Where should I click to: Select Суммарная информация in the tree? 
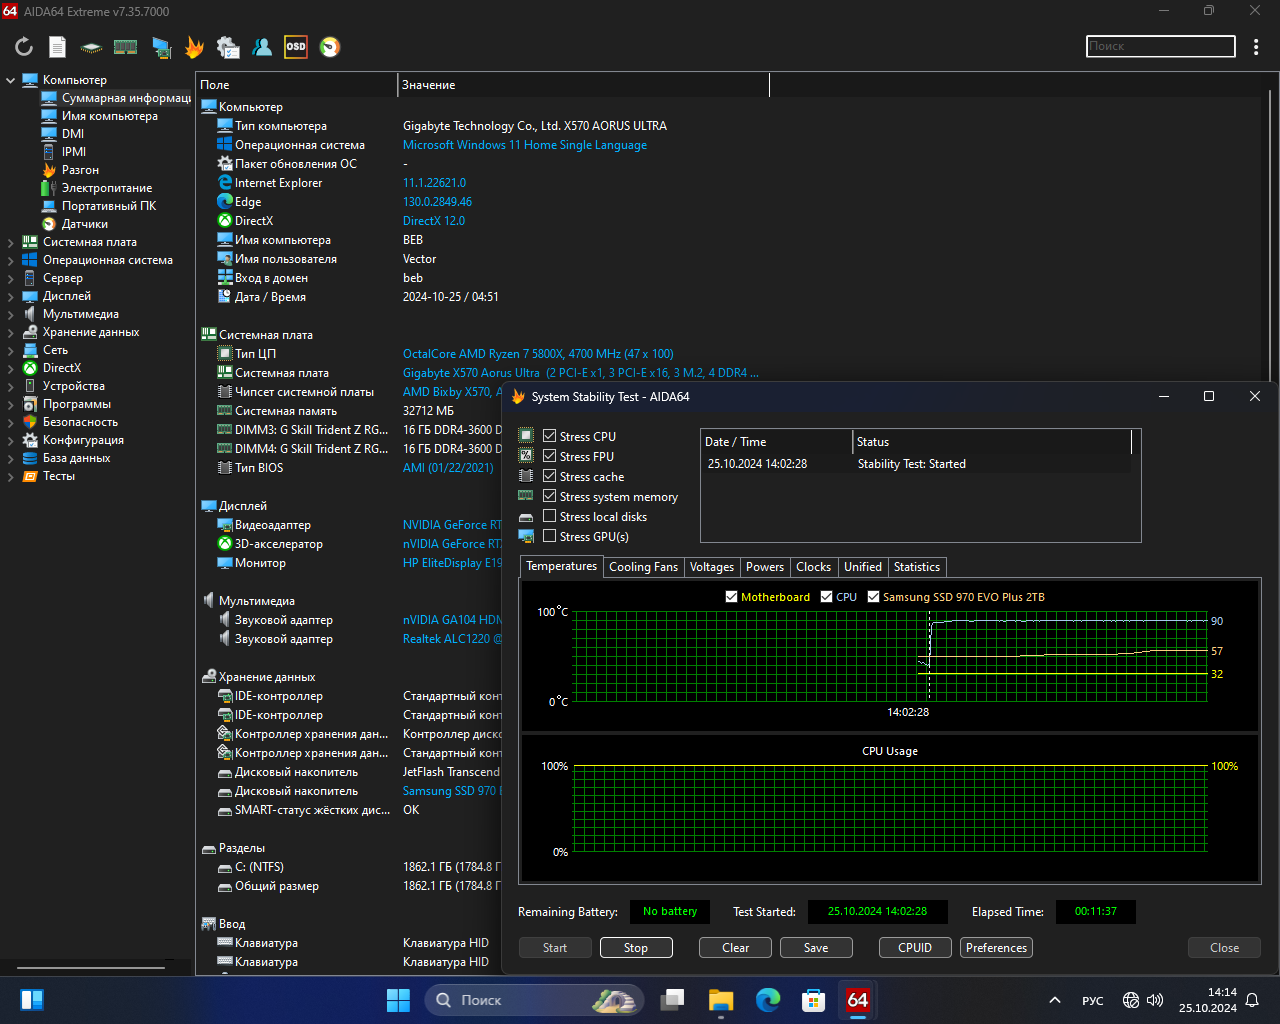[x=126, y=98]
